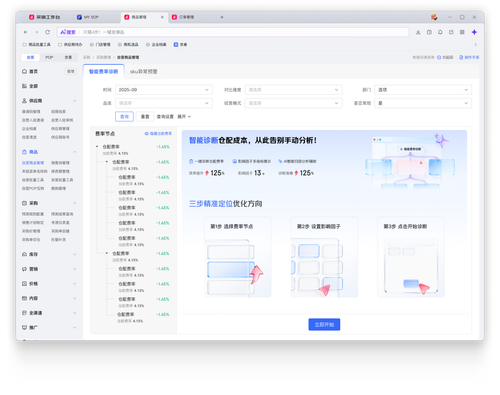Screen dimensions: 500x395
Task: Collapse the 商品 sidebar section
Action: pos(75,152)
